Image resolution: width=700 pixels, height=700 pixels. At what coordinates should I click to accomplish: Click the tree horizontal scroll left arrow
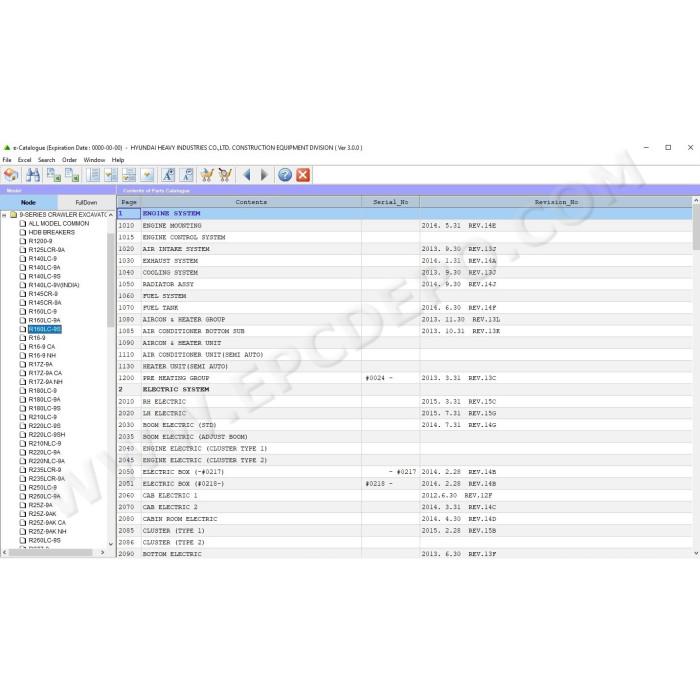coord(4,552)
